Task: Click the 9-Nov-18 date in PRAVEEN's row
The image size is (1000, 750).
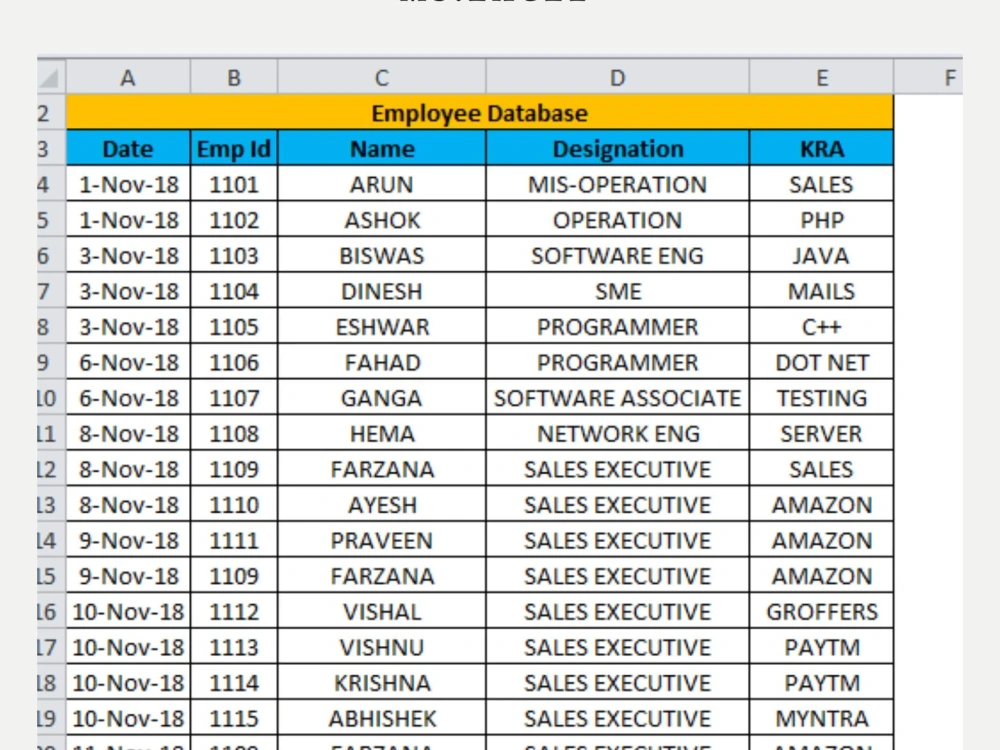Action: tap(128, 540)
